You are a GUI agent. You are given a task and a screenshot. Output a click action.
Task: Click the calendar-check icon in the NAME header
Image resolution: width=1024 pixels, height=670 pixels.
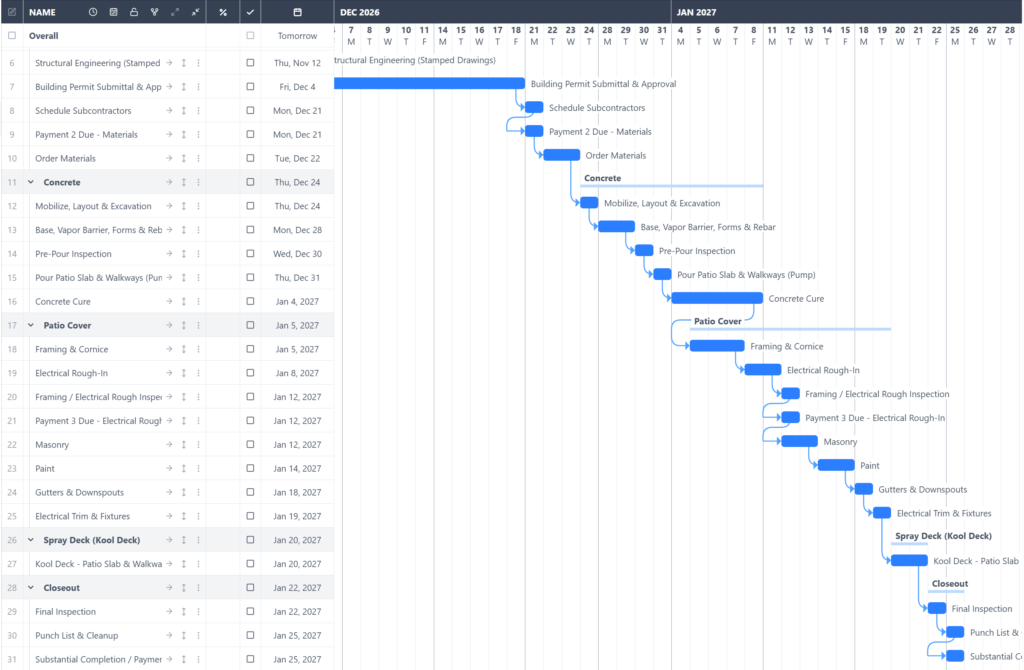(113, 12)
